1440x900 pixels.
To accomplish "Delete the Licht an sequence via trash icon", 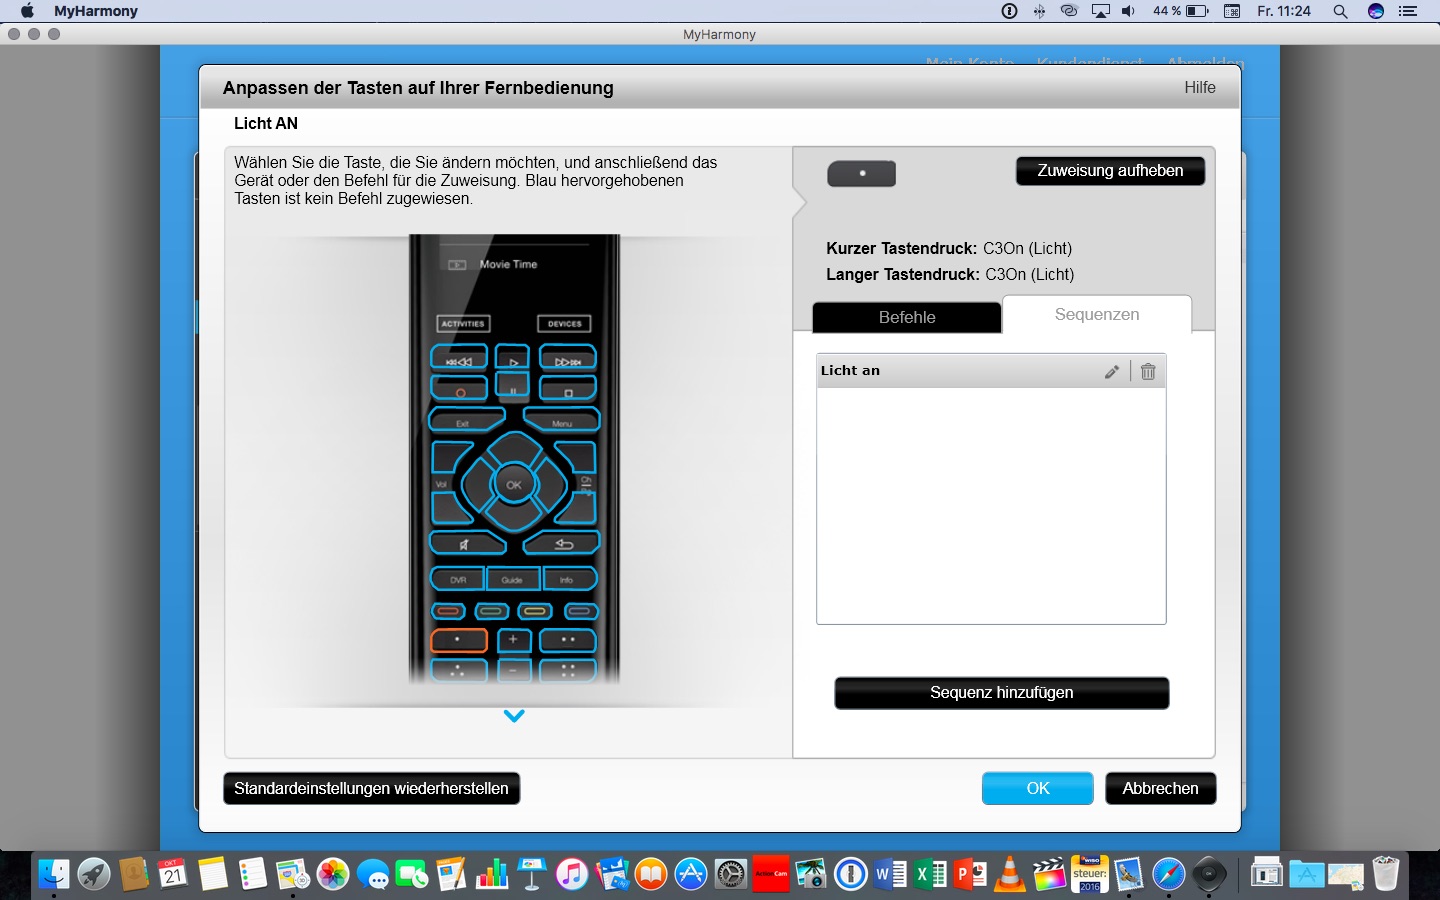I will pos(1148,371).
